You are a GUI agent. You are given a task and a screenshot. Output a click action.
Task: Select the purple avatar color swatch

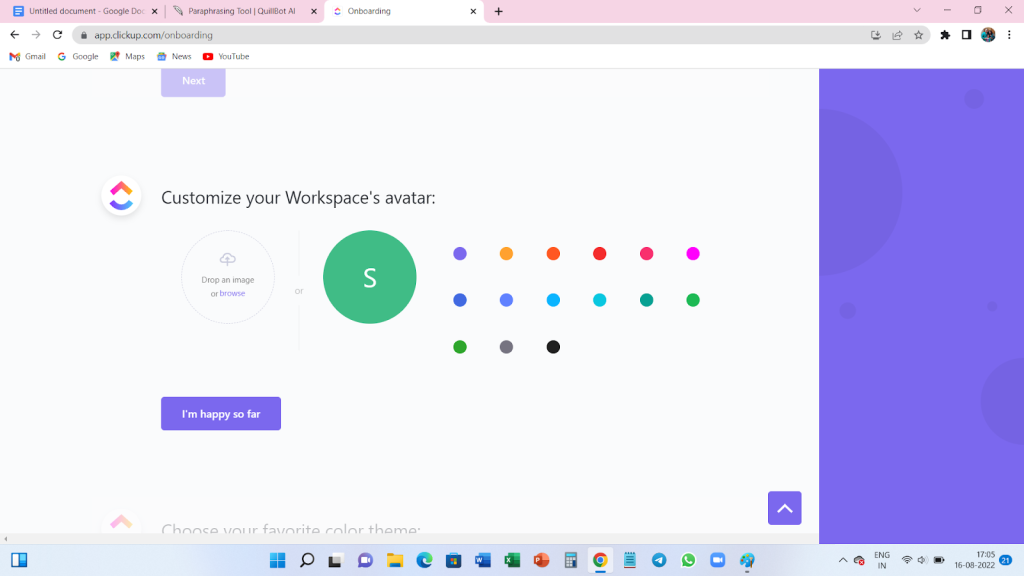coord(459,253)
